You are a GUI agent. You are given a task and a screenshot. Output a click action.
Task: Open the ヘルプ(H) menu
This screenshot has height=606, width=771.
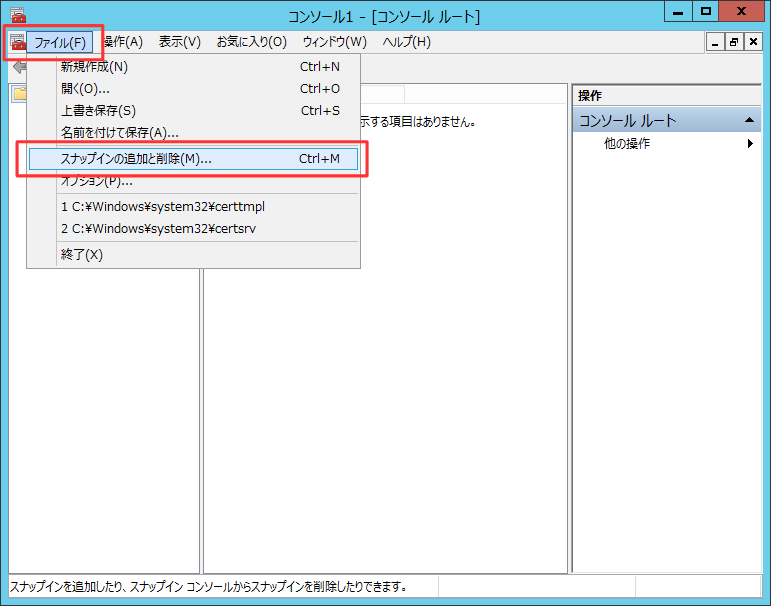(x=407, y=42)
